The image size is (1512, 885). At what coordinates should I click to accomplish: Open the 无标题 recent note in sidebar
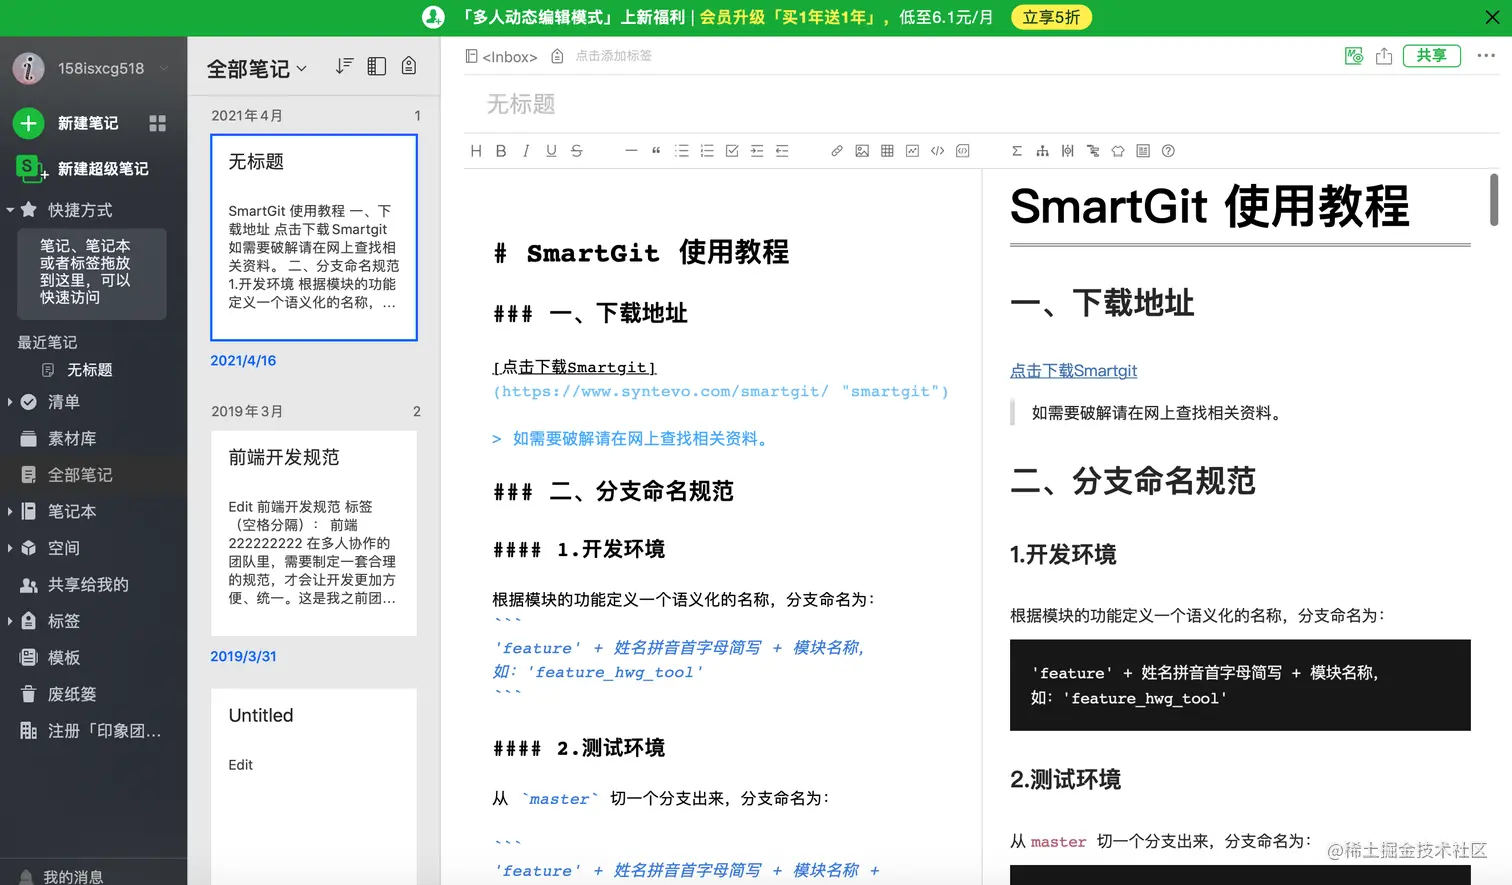(89, 370)
